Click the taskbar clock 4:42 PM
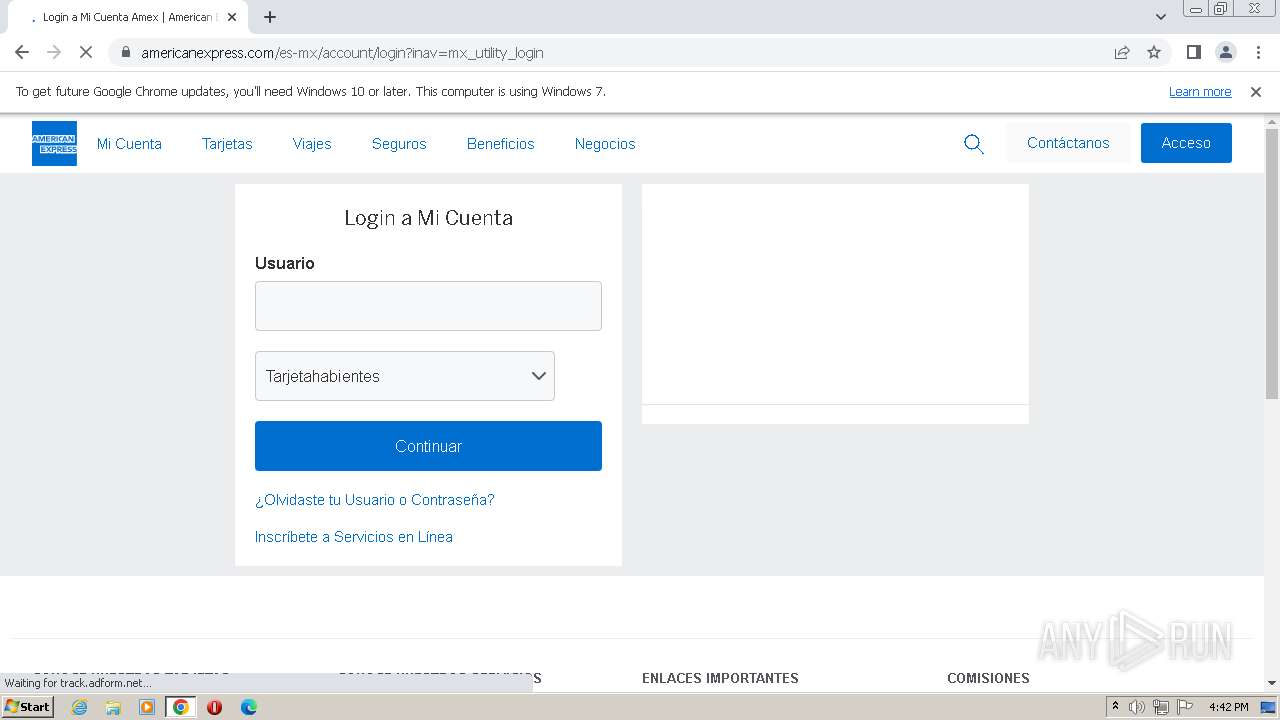Image resolution: width=1280 pixels, height=720 pixels. coord(1229,707)
